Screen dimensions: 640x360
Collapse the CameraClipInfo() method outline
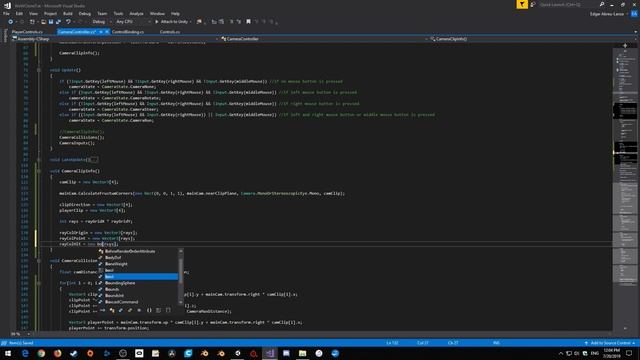pos(39,171)
